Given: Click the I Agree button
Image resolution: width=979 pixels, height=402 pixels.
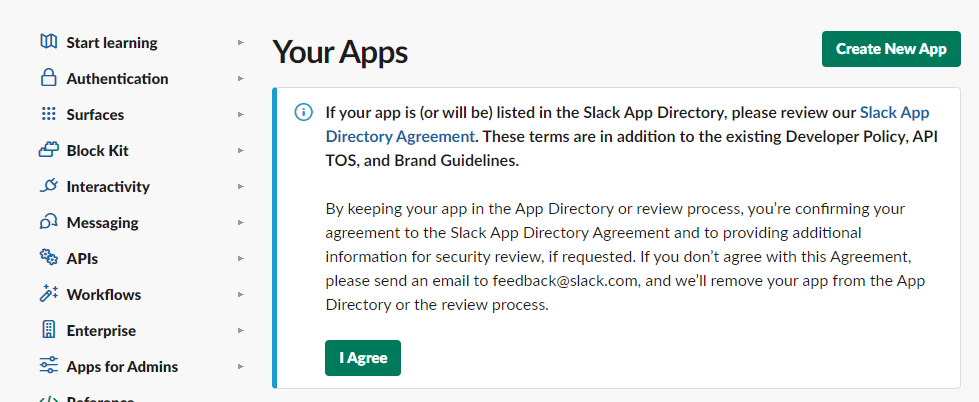Looking at the screenshot, I should click(x=363, y=358).
